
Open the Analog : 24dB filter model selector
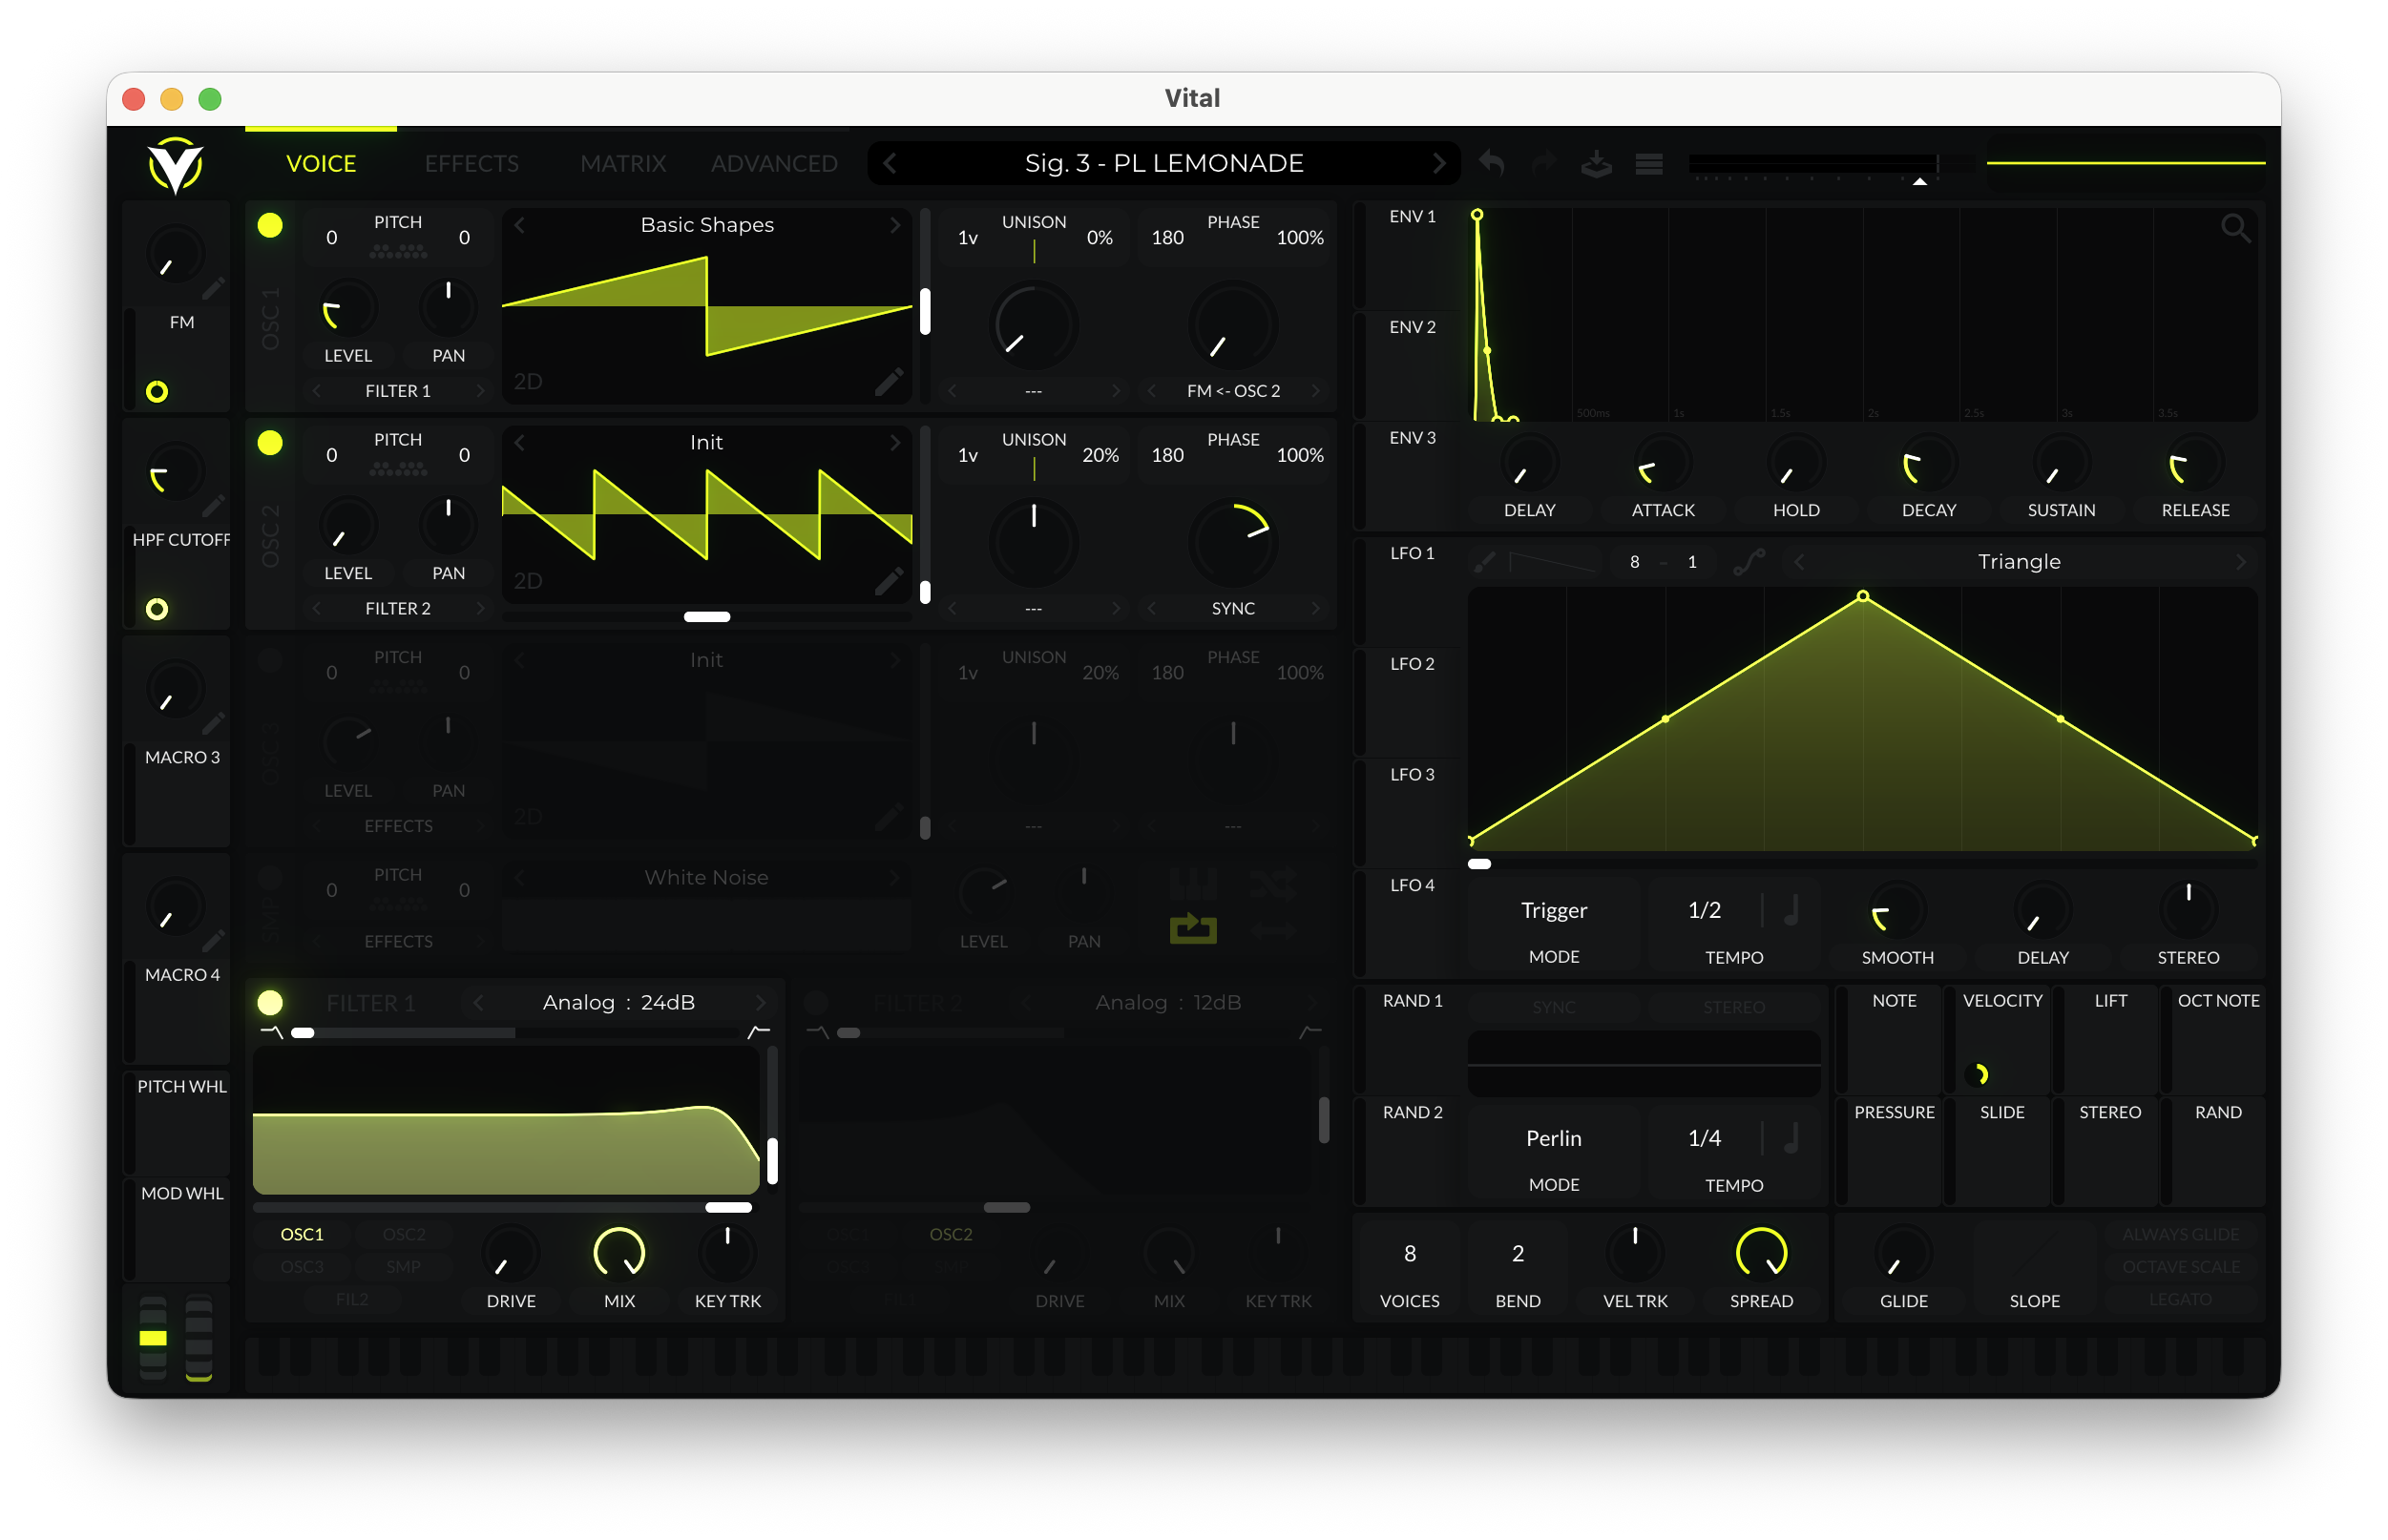pyautogui.click(x=619, y=1003)
